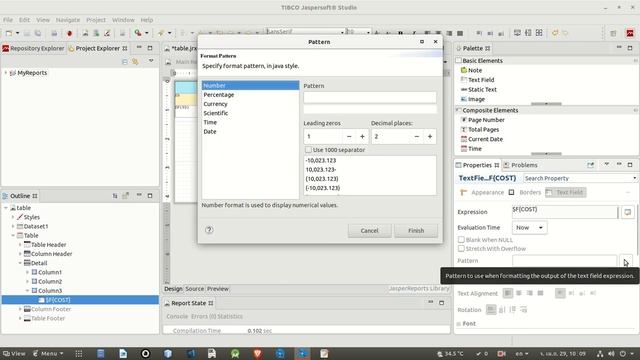Expand Table Header node in Outline
The height and width of the screenshot is (360, 640).
pyautogui.click(x=20, y=244)
